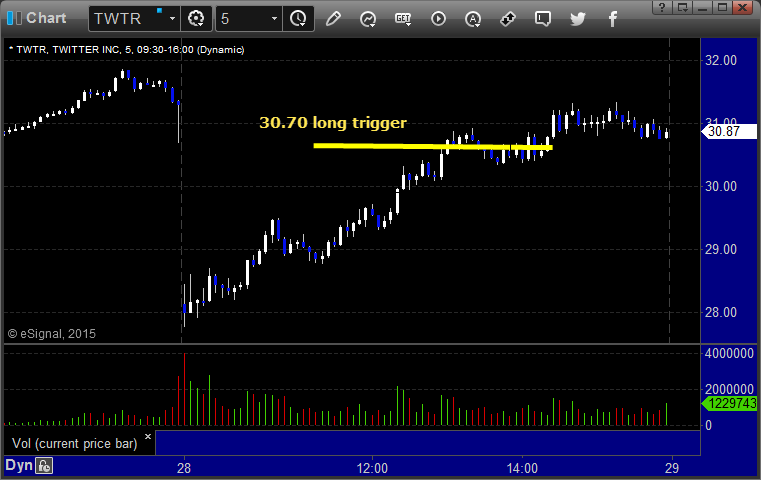
Task: Click the 32.00 price axis label
Action: point(721,60)
